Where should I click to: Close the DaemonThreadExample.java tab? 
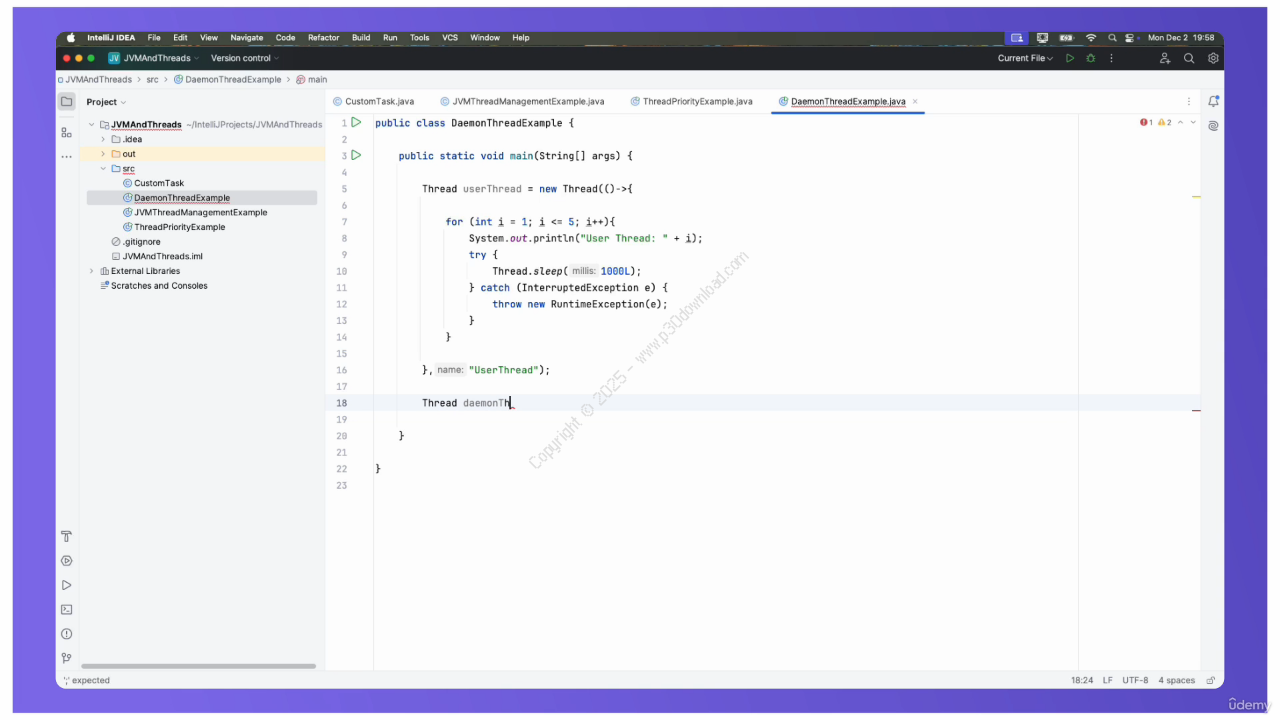[x=915, y=101]
